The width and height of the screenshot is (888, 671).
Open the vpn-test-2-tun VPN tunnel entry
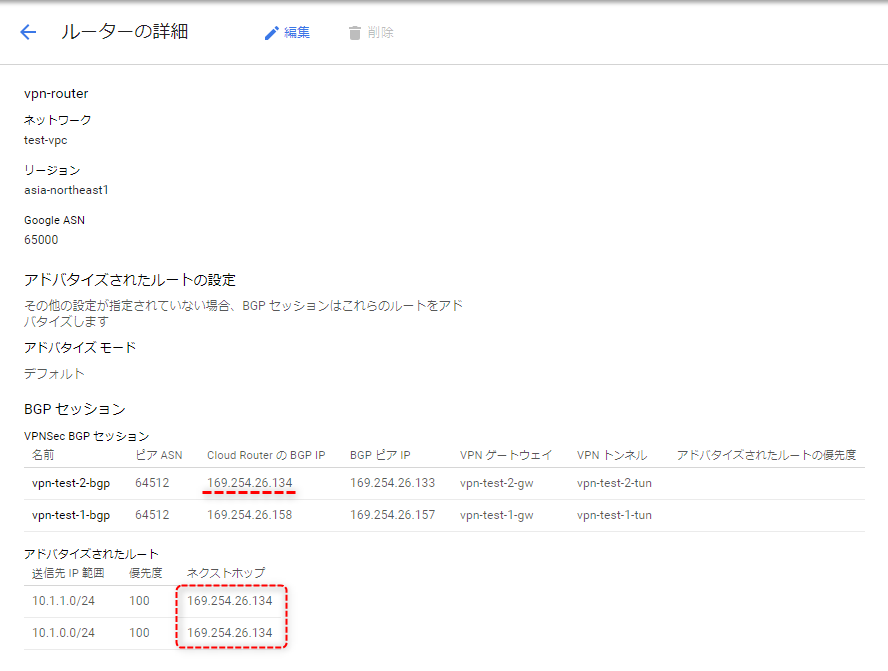point(612,482)
